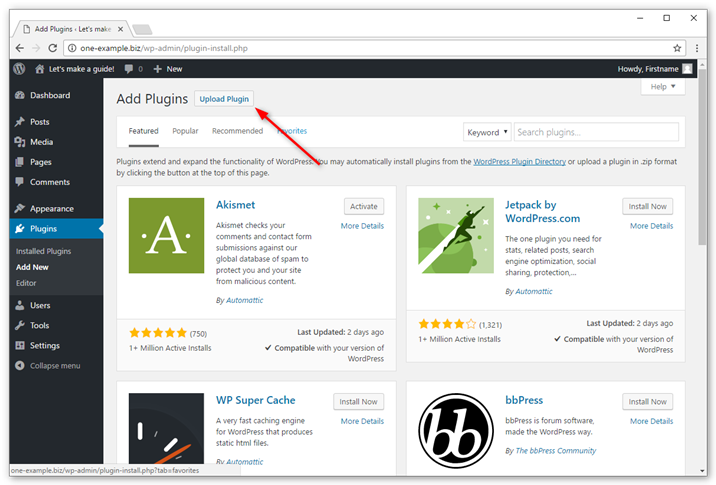Click the Pages icon in sidebar
This screenshot has height=485, width=716.
[x=20, y=162]
